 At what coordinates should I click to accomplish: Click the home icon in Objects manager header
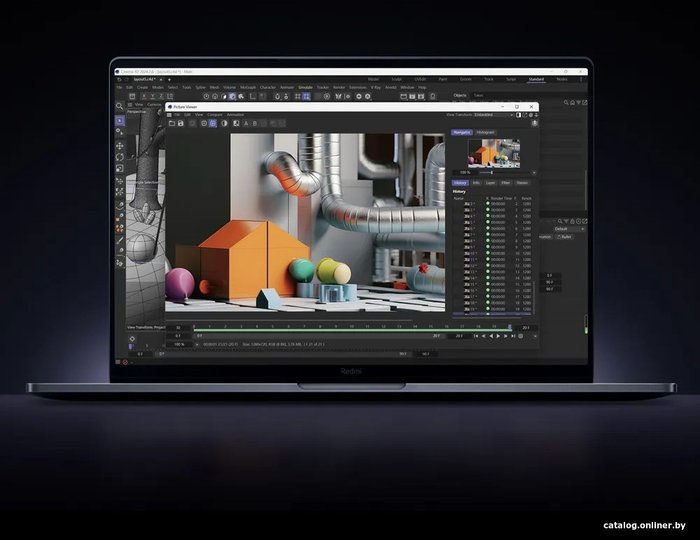pos(572,103)
